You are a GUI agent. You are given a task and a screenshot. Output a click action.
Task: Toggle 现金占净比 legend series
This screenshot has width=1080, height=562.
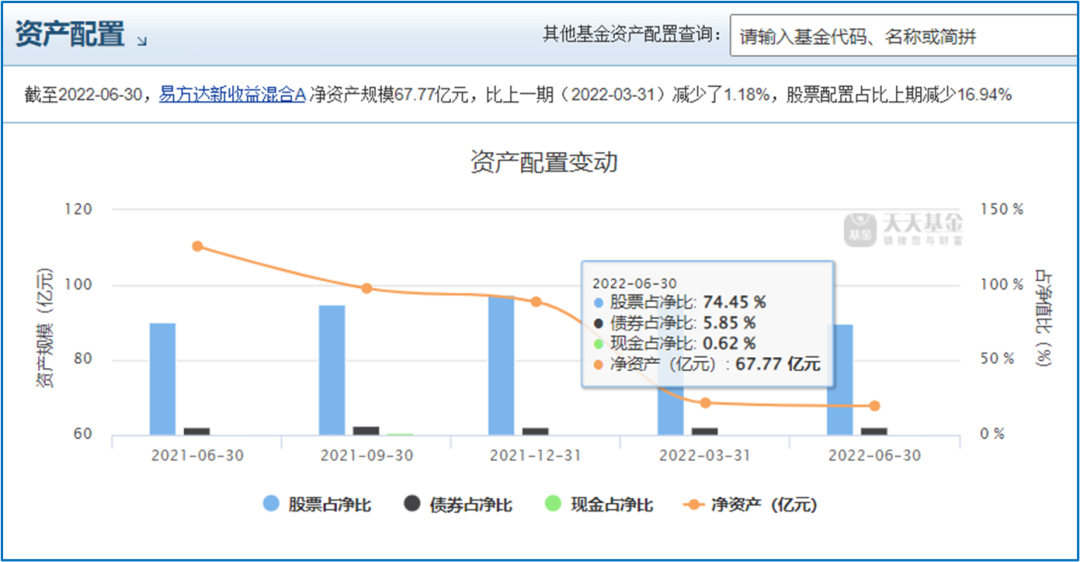[599, 504]
